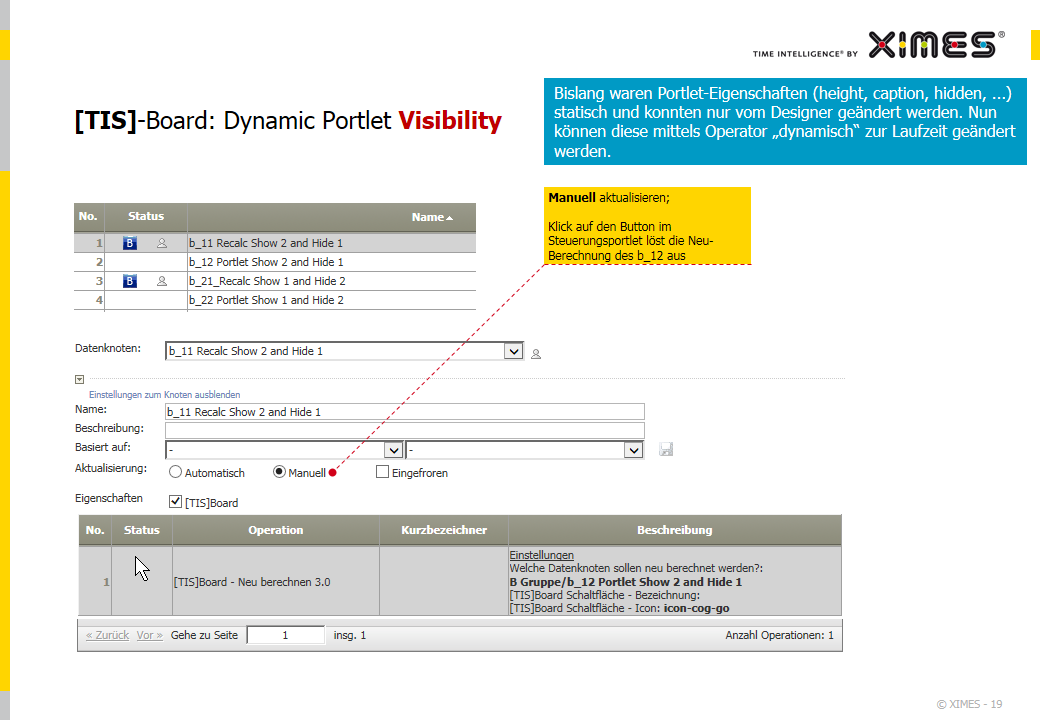
Task: Click the XIMES logo
Action: click(x=936, y=44)
